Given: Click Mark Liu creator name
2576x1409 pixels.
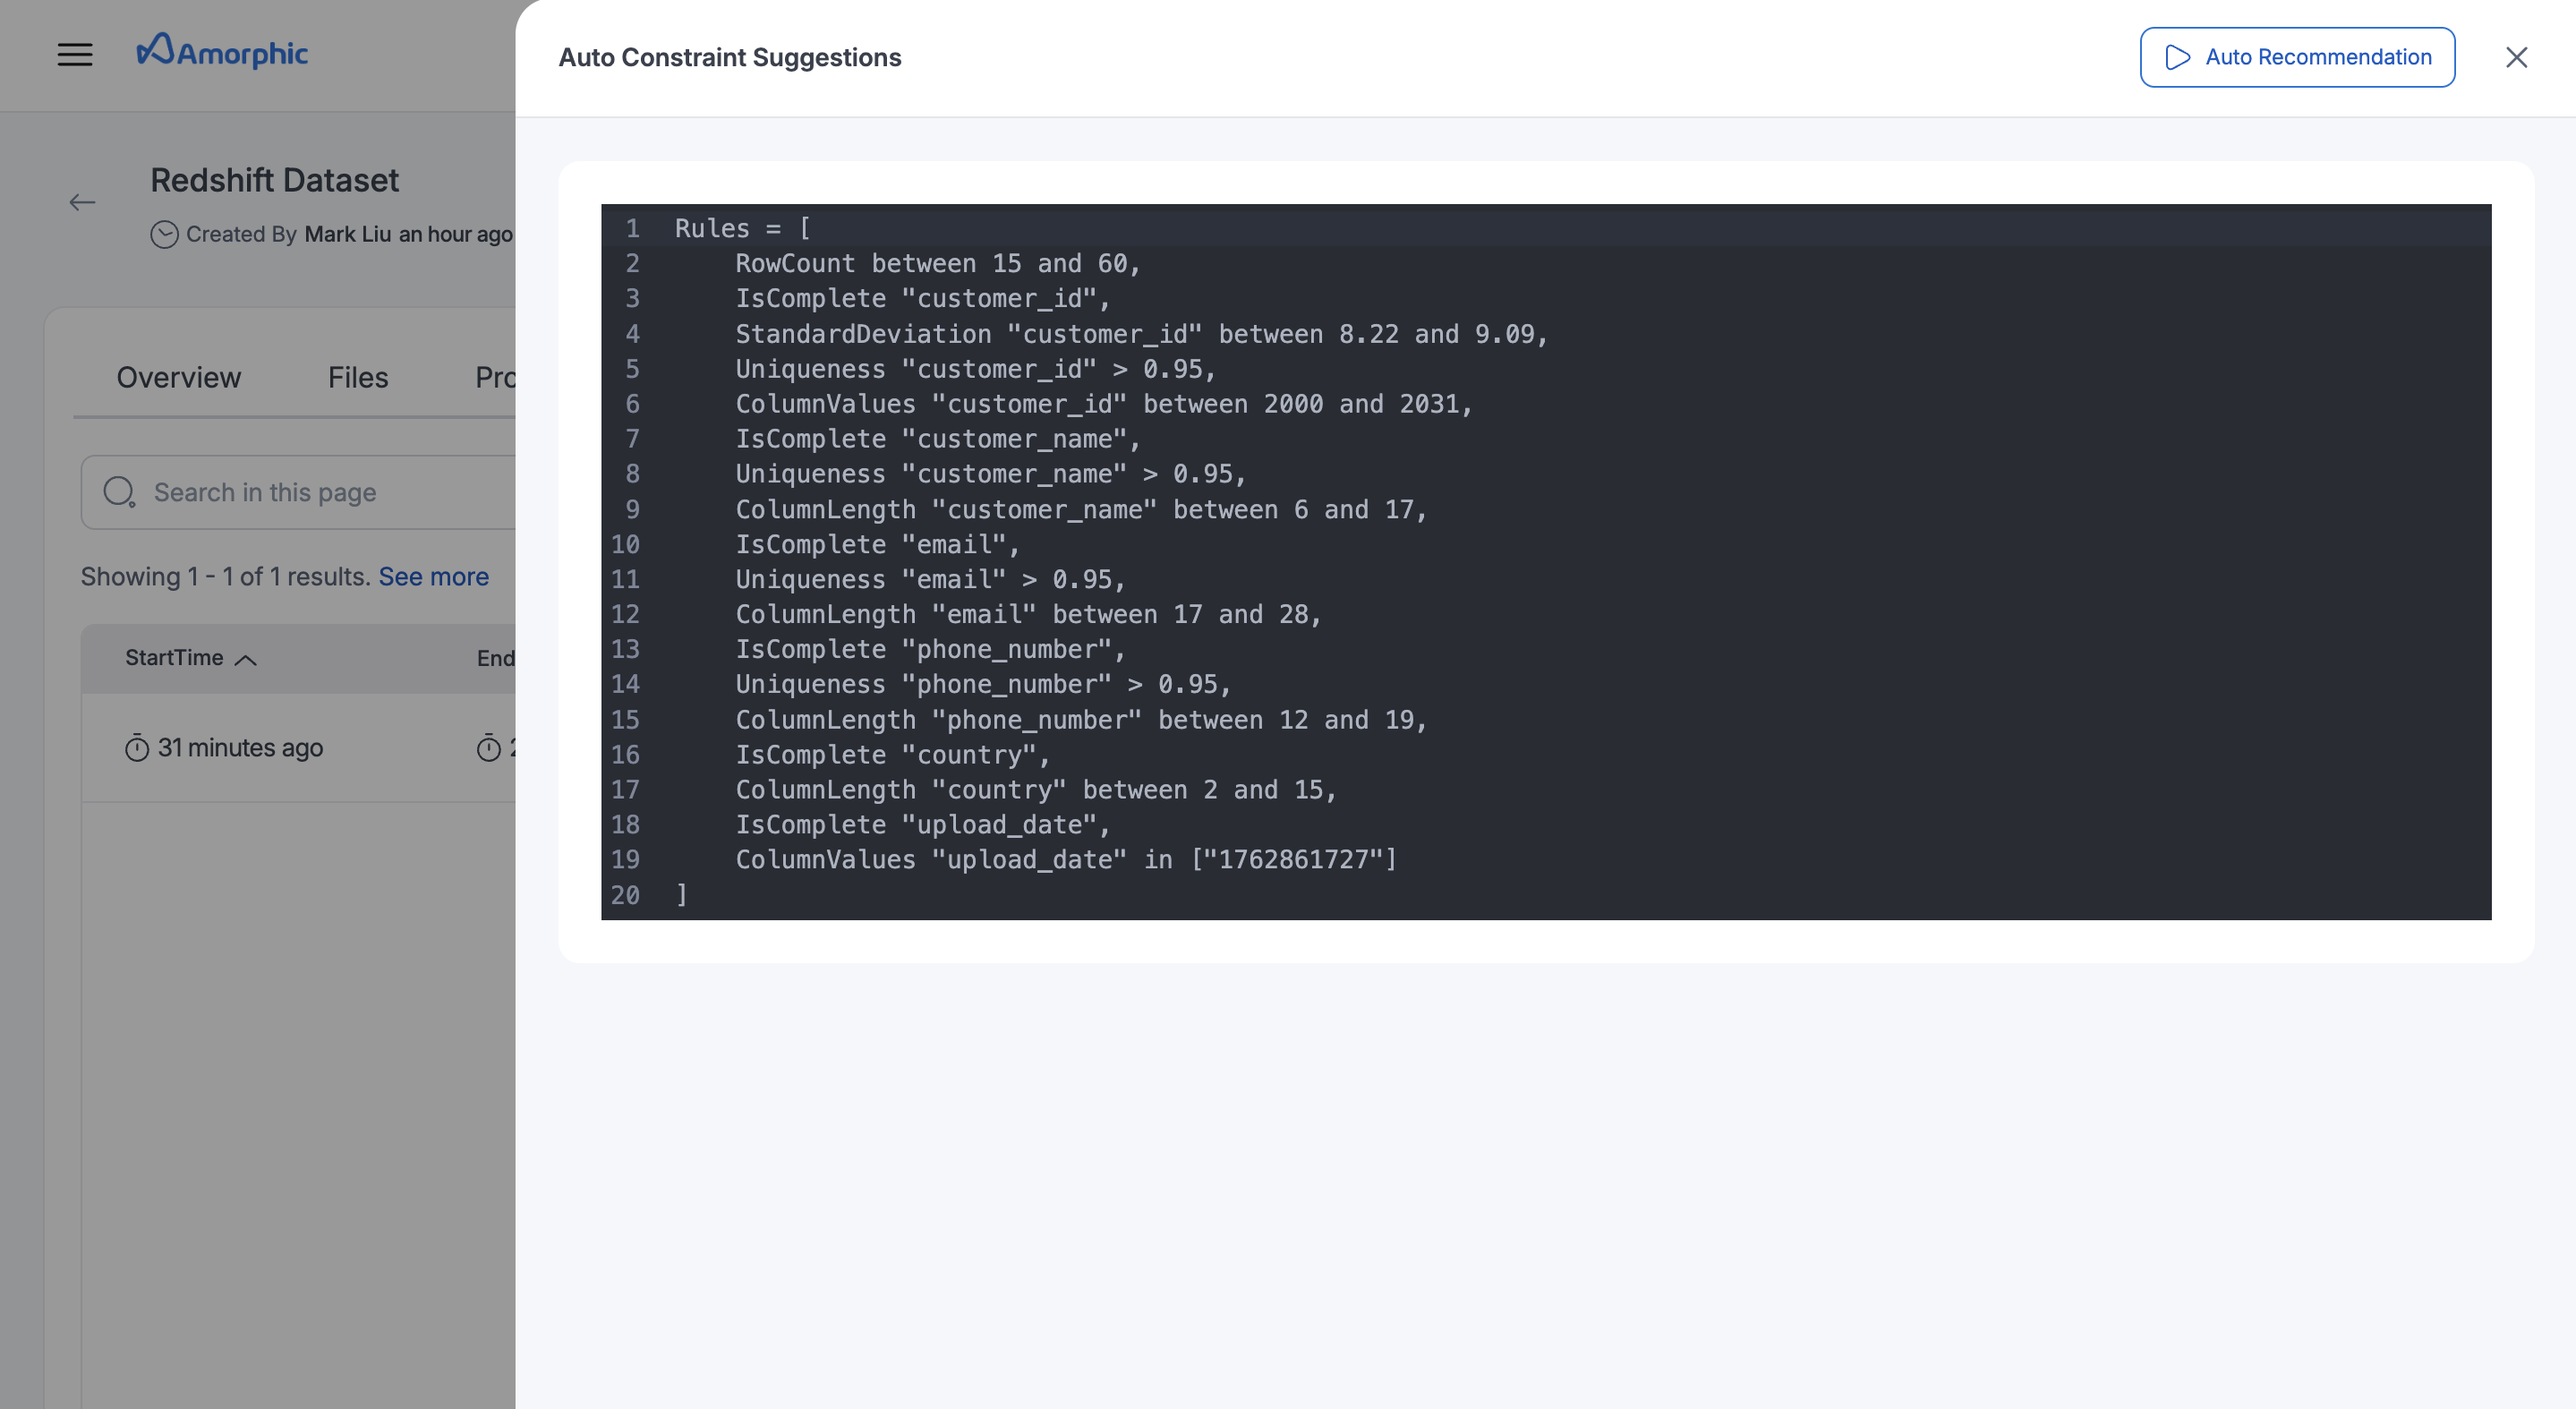Looking at the screenshot, I should pos(347,234).
